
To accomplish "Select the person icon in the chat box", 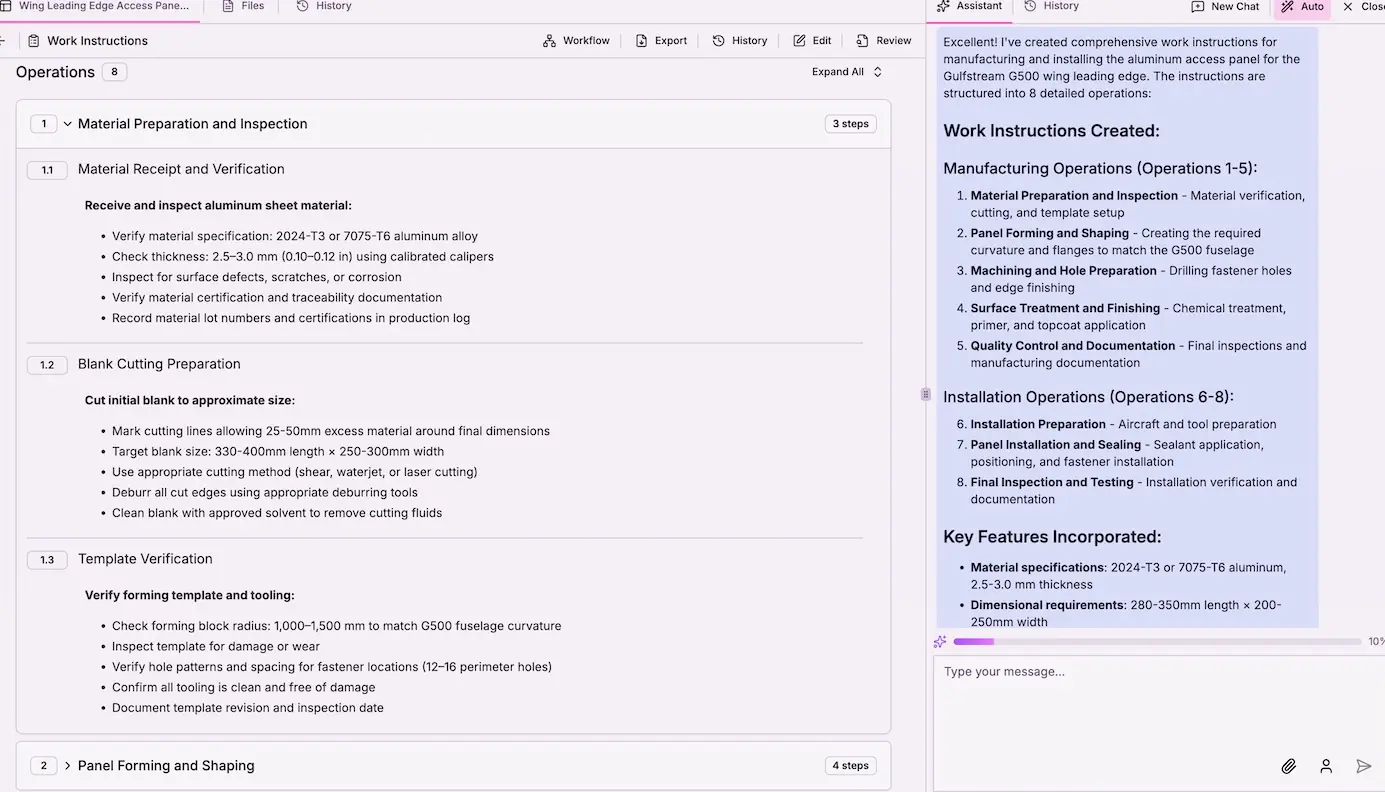I will pyautogui.click(x=1326, y=766).
